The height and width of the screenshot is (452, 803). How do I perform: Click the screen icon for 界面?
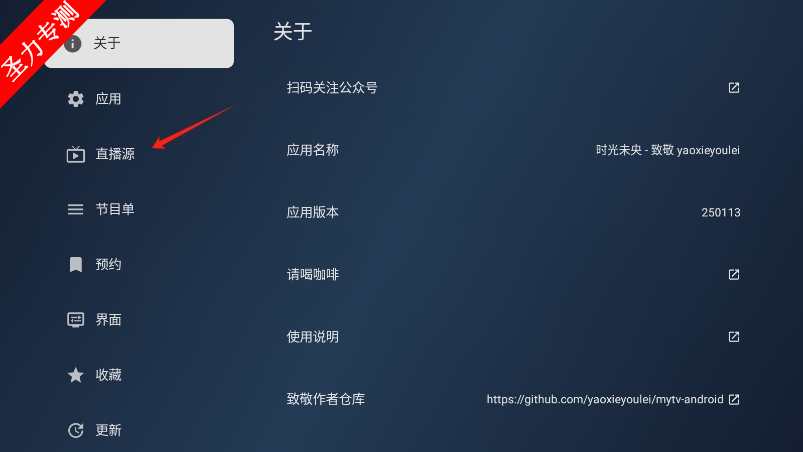pyautogui.click(x=76, y=320)
